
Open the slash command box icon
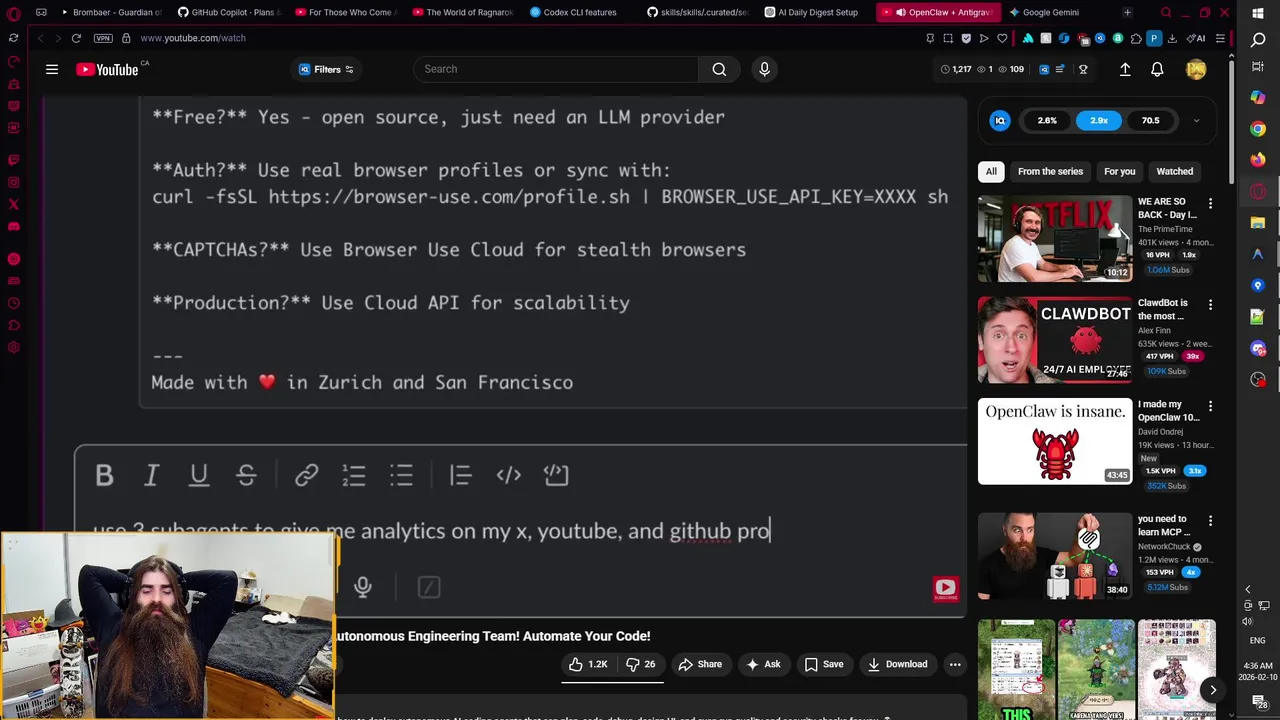(x=429, y=587)
